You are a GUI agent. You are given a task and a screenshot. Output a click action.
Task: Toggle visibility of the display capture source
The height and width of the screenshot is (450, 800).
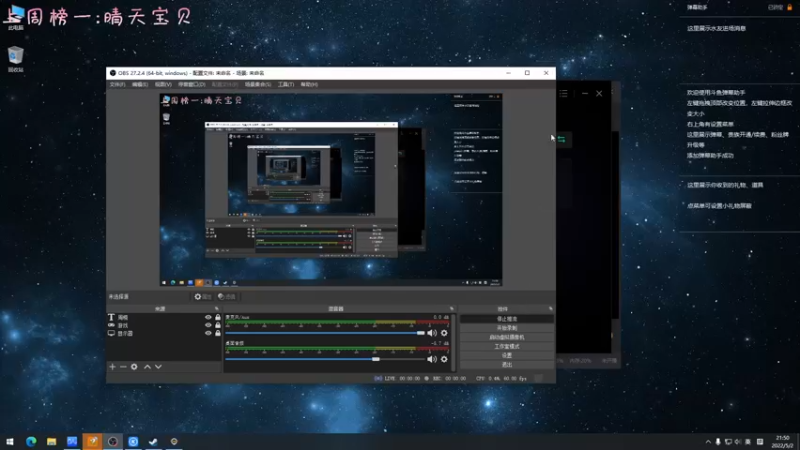point(208,334)
